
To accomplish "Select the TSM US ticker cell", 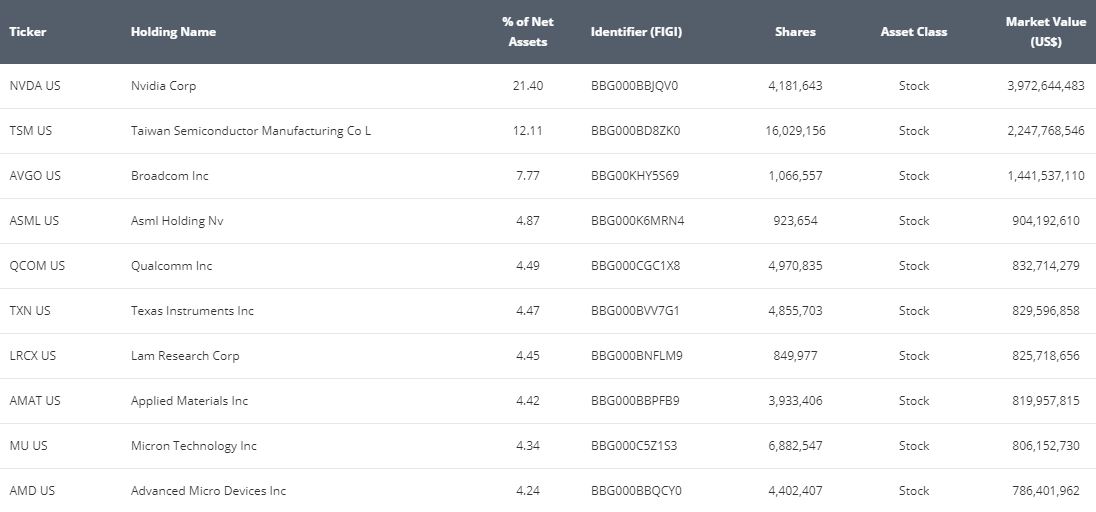I will click(x=31, y=131).
